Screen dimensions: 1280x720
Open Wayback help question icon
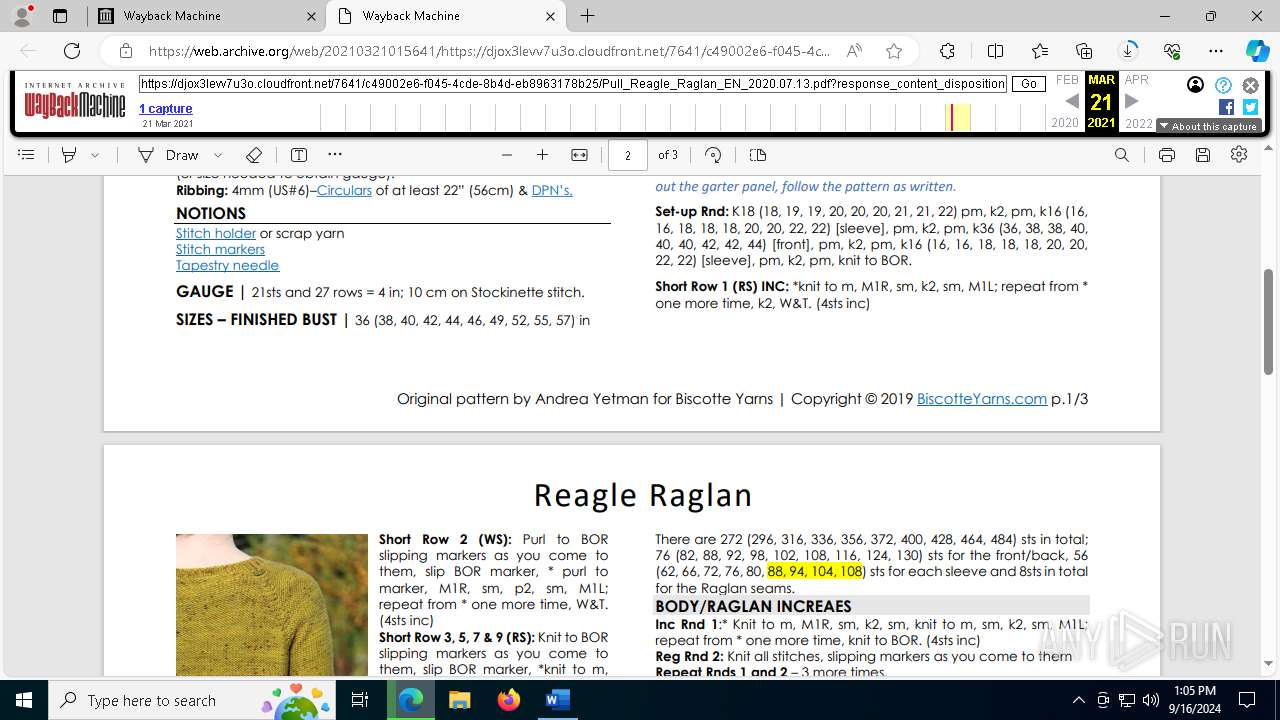coord(1223,85)
